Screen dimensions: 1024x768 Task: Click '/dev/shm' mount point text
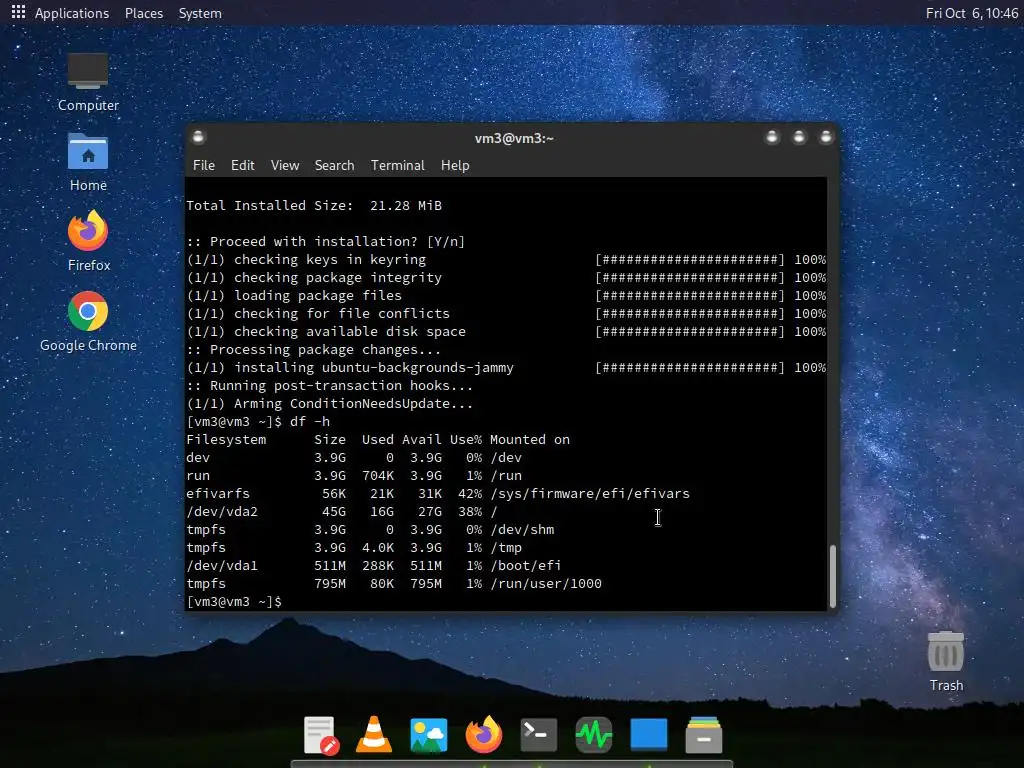pyautogui.click(x=522, y=530)
